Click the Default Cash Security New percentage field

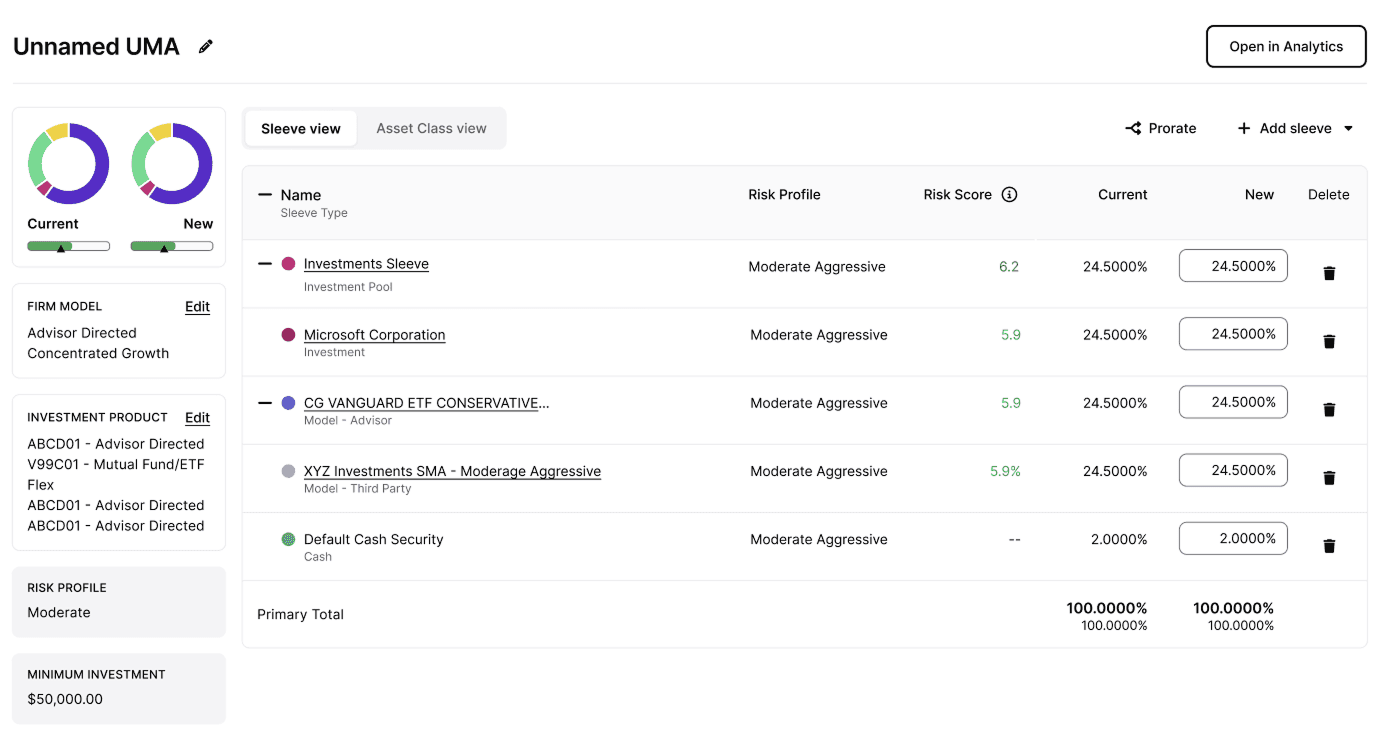click(1233, 538)
